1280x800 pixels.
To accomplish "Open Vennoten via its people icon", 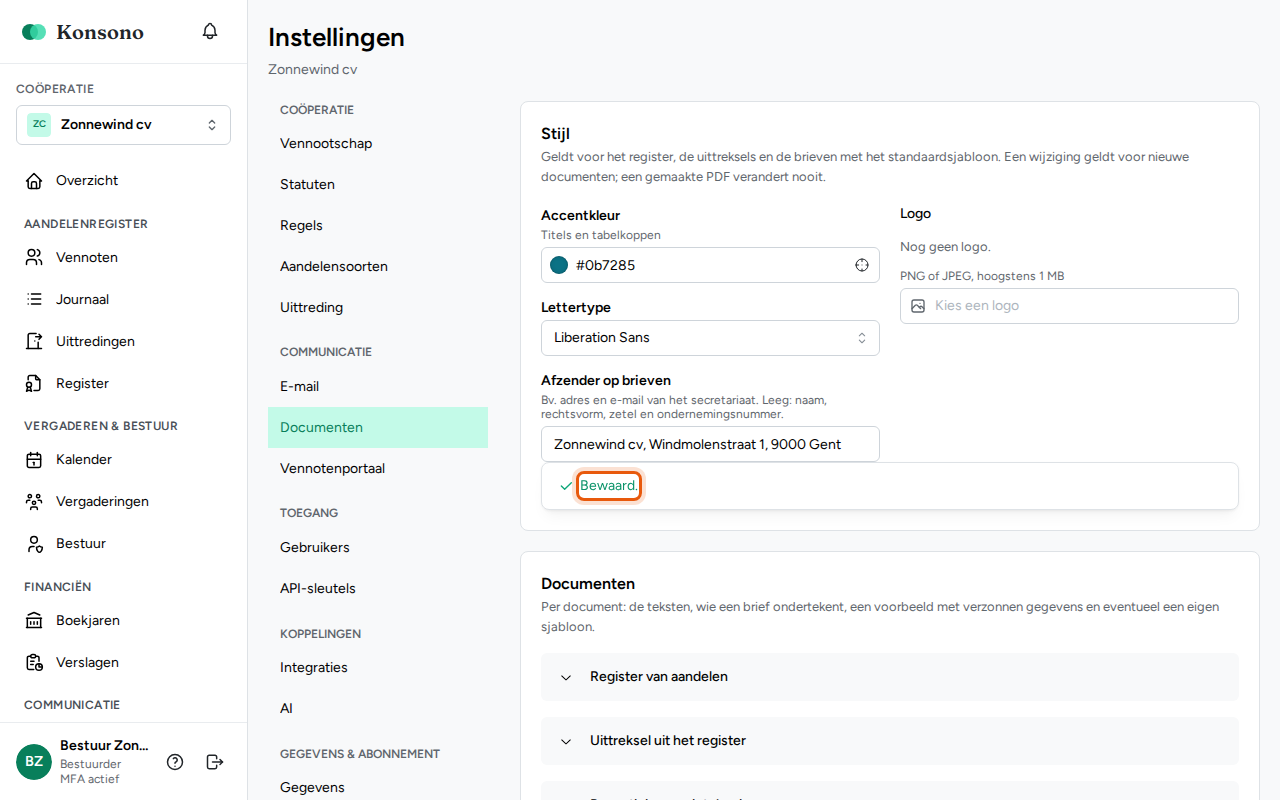I will point(34,258).
